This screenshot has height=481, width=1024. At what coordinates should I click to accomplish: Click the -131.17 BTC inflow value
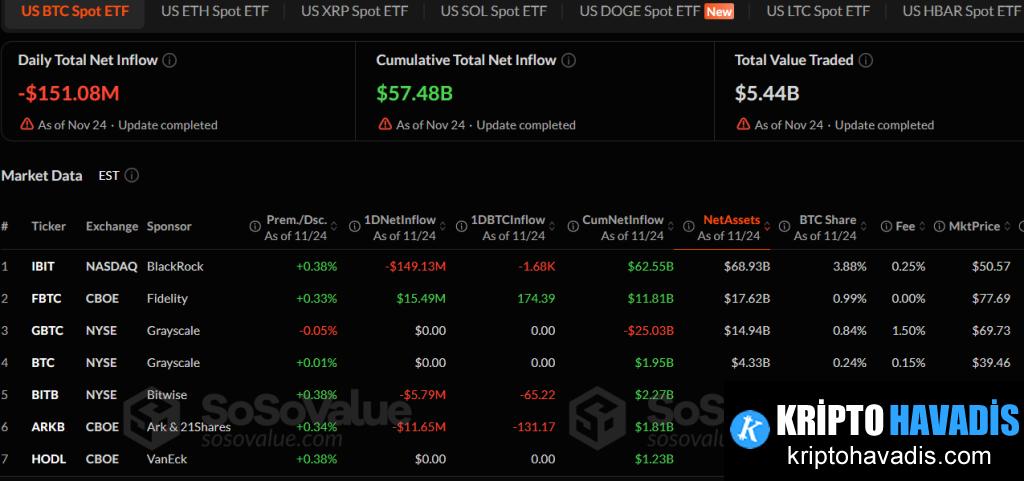534,427
